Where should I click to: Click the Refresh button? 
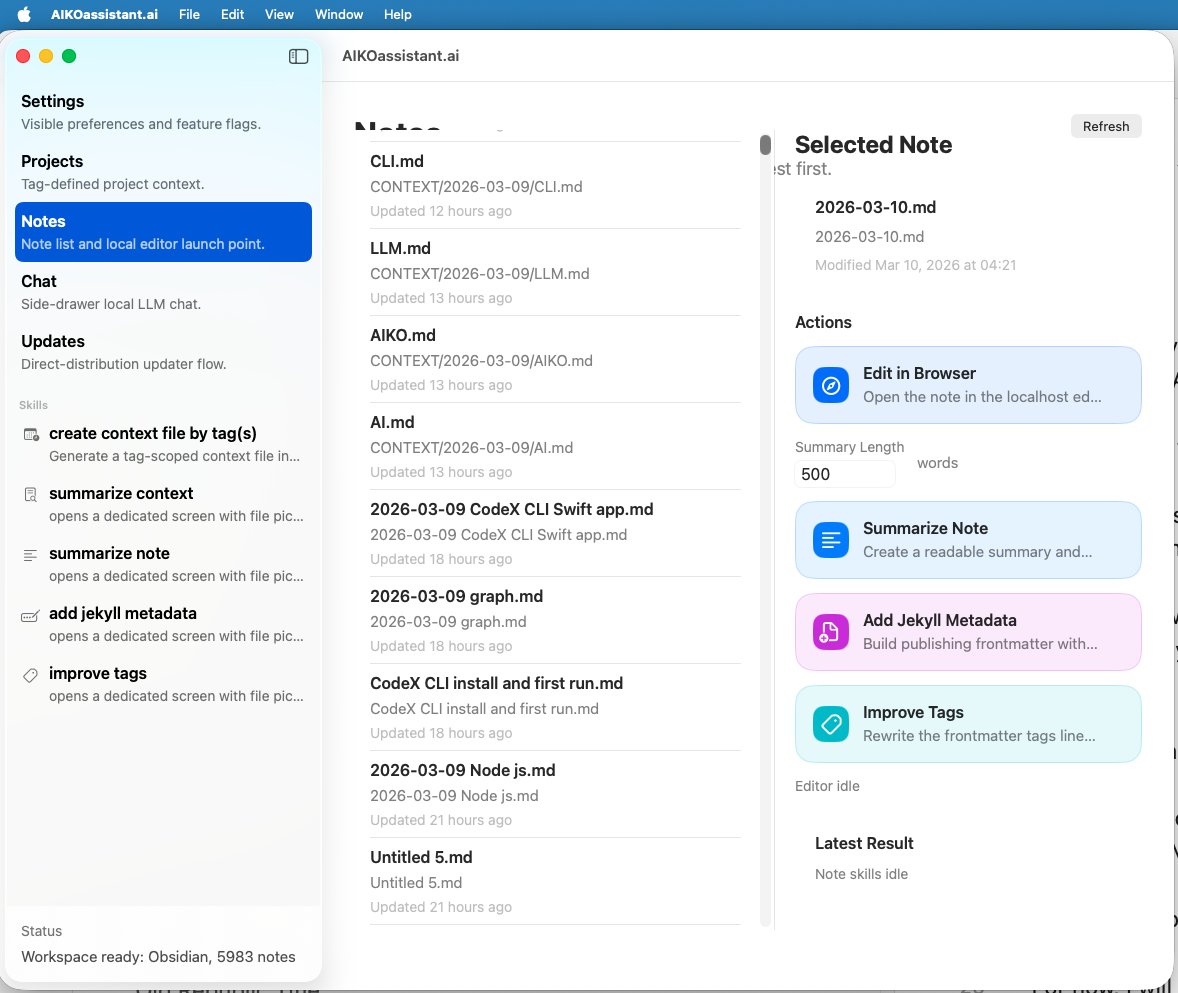click(x=1106, y=126)
